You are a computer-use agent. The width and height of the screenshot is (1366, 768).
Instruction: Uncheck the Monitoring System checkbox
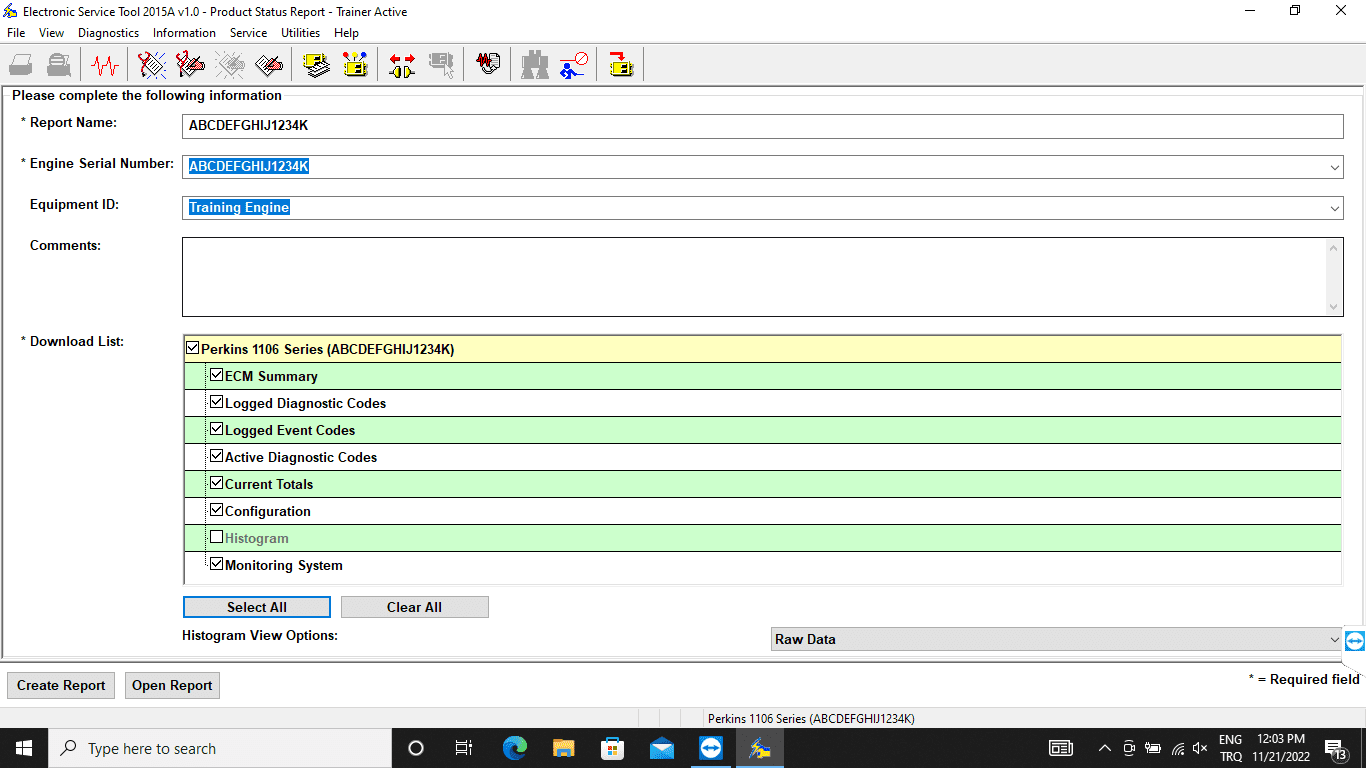tap(217, 565)
